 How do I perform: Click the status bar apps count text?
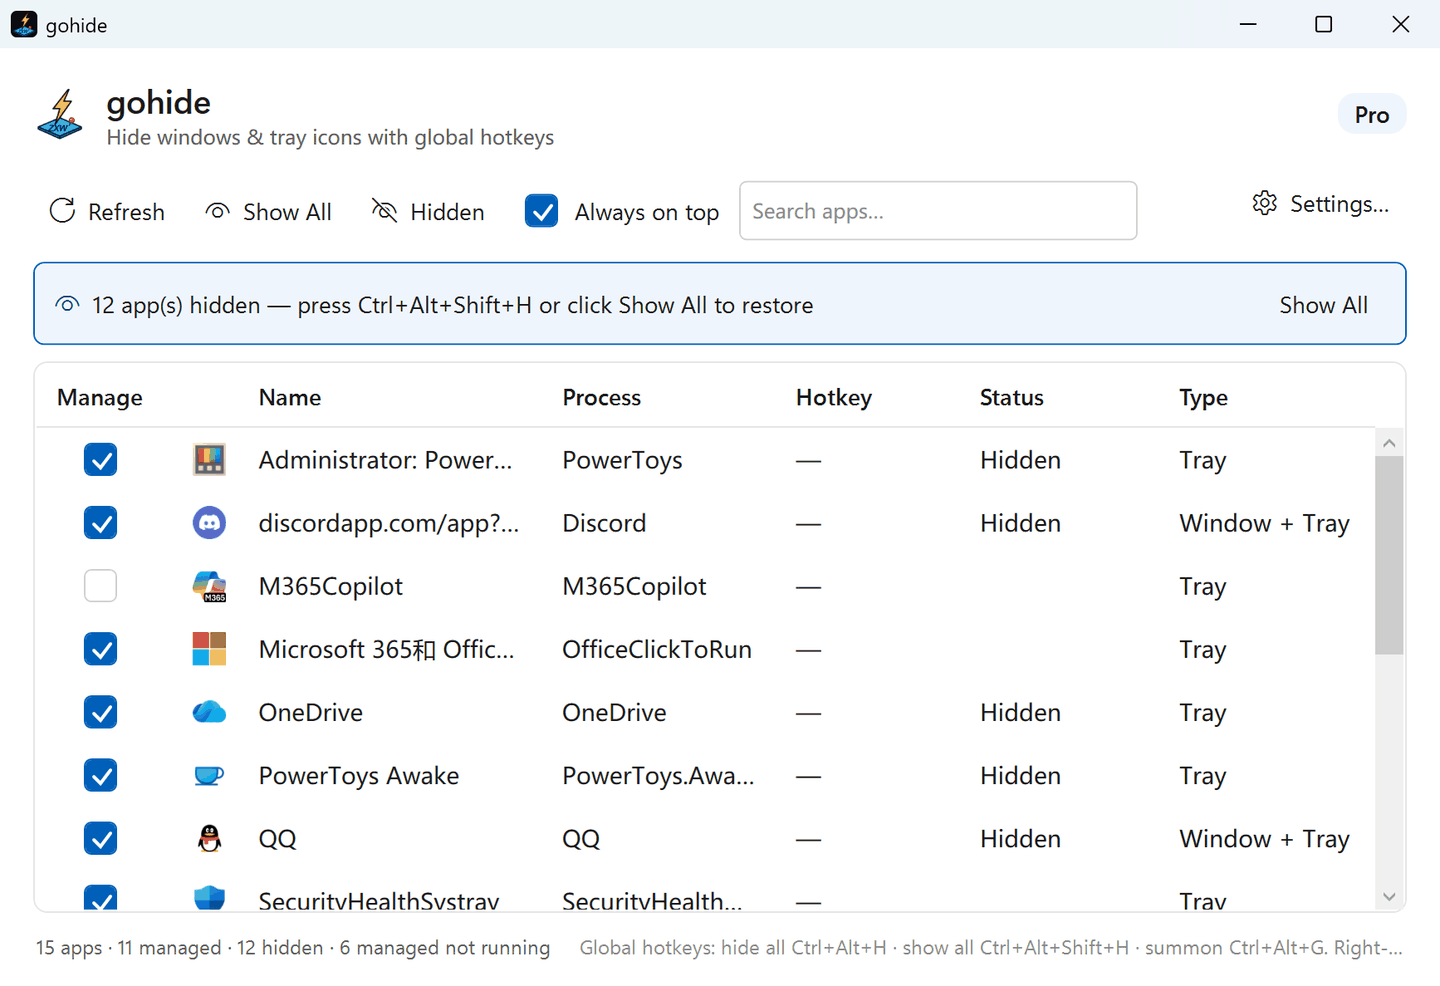(x=293, y=947)
